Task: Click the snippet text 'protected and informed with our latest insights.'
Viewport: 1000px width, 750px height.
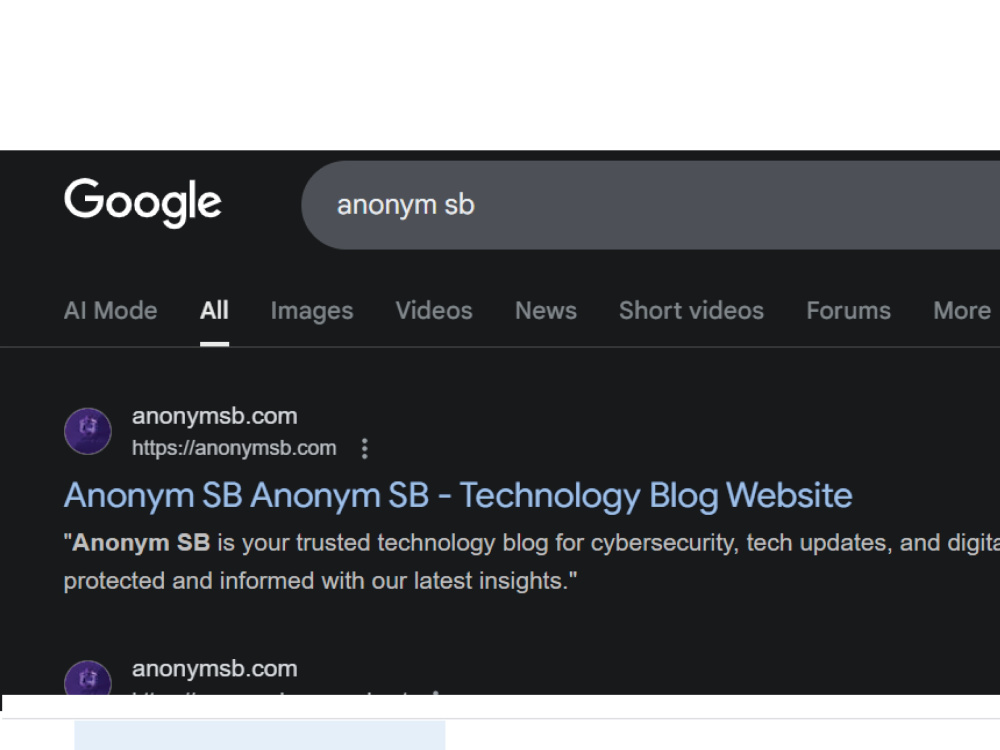Action: 320,581
